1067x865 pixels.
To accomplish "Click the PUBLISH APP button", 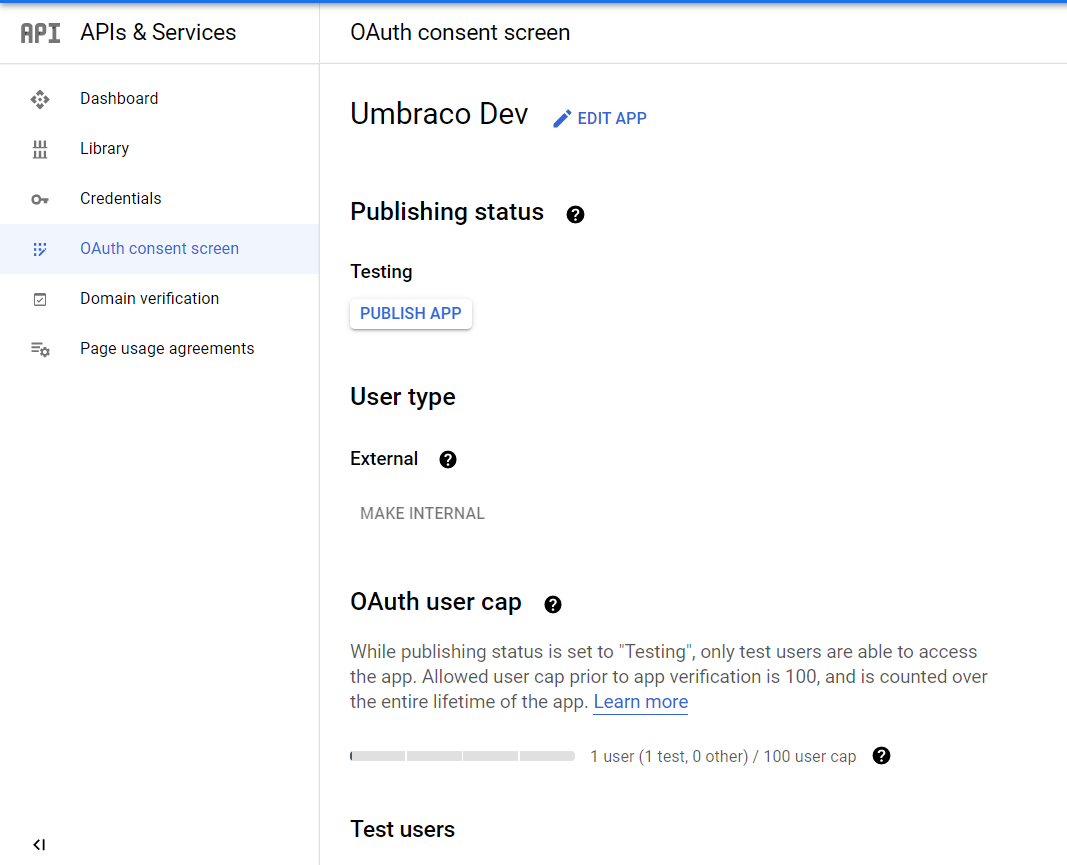I will tap(410, 314).
